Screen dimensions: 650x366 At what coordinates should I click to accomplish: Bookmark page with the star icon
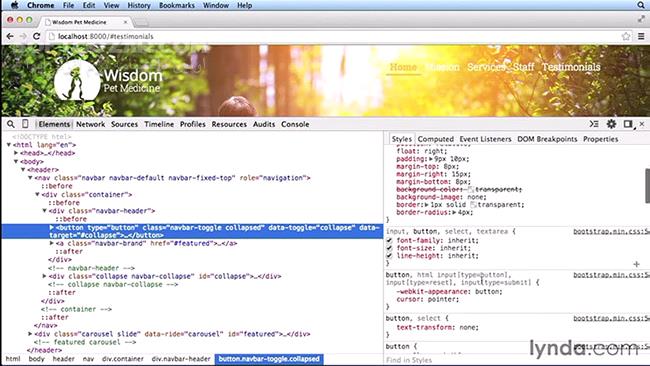626,36
